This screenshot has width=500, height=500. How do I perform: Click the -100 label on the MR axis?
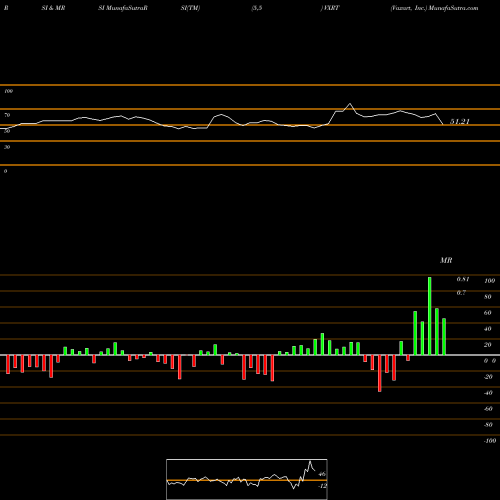[x=490, y=441]
